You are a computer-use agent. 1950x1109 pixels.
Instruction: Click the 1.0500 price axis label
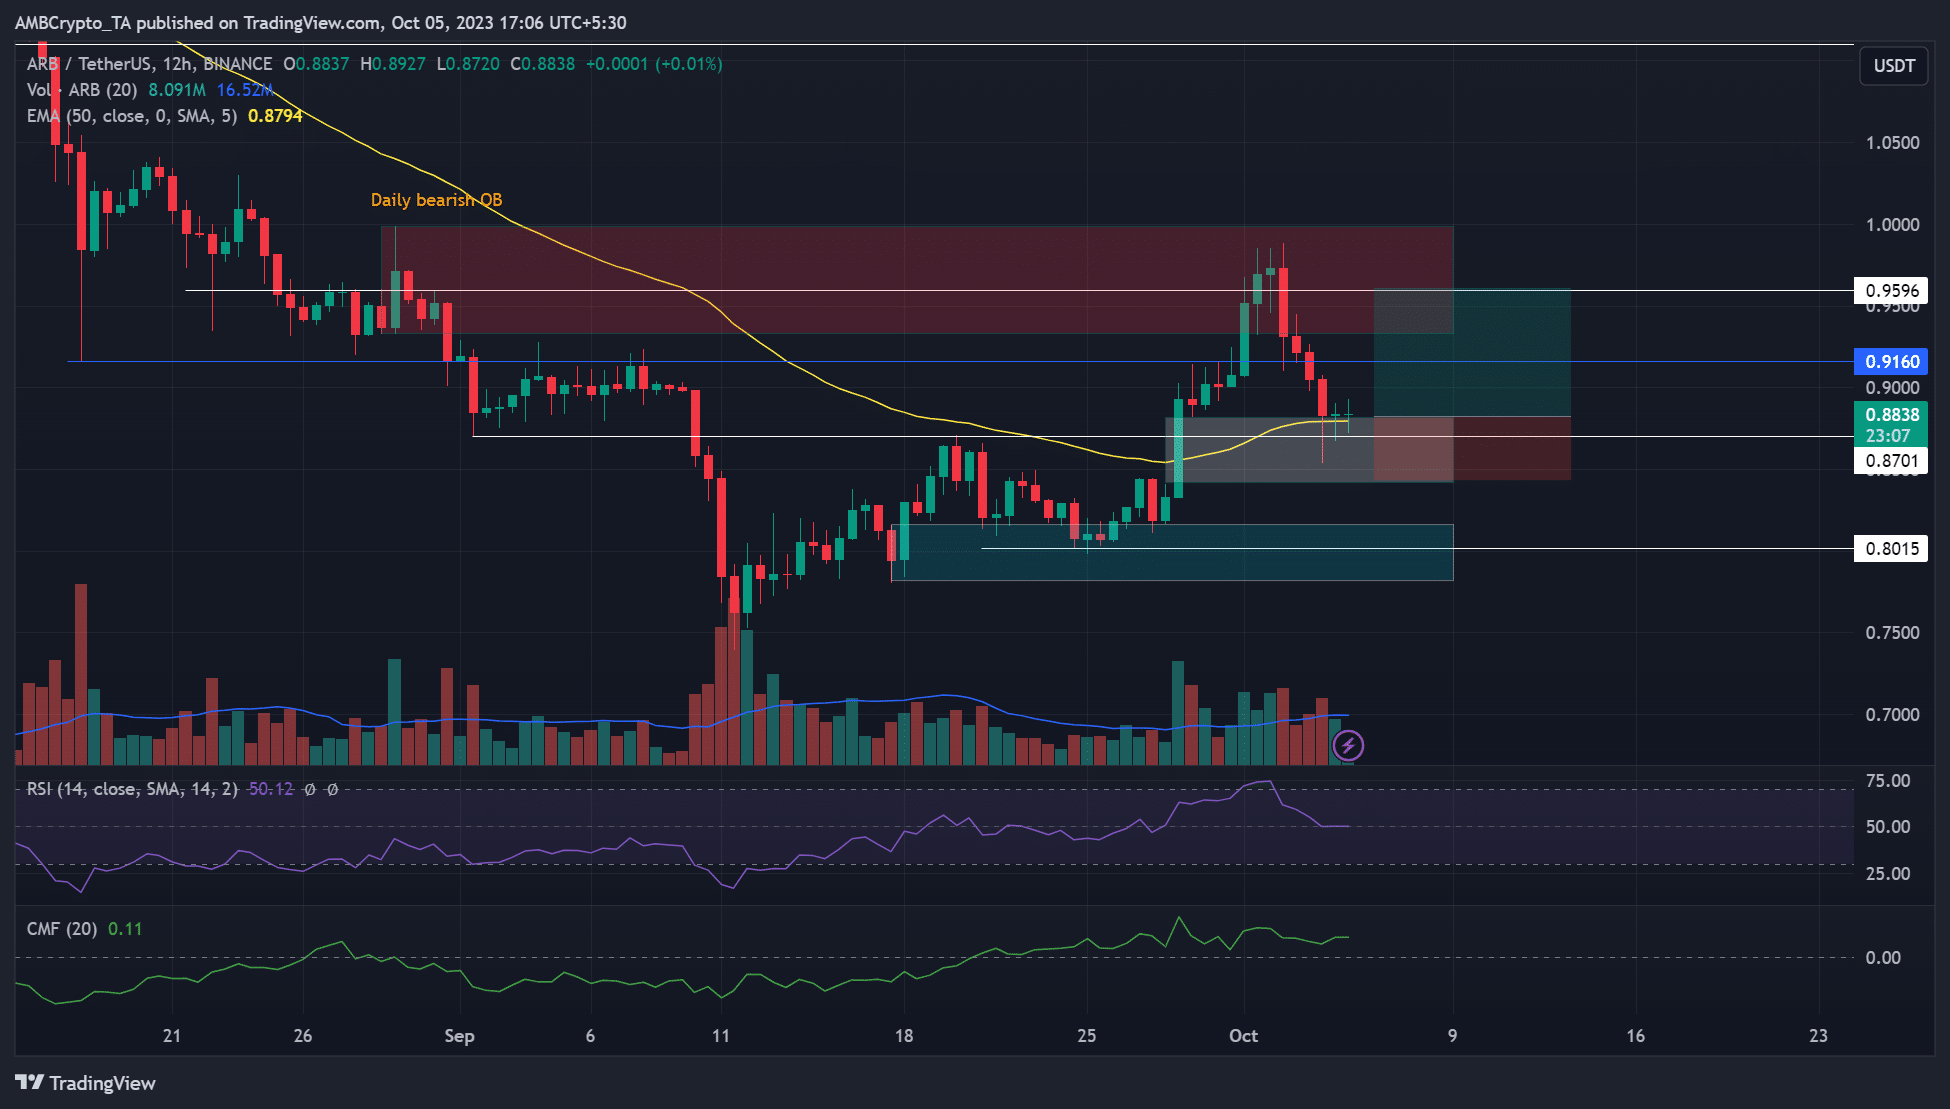(1893, 143)
